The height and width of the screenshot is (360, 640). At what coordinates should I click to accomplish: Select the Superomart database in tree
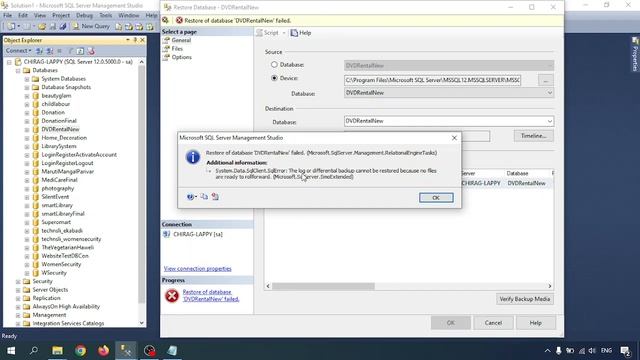click(56, 222)
